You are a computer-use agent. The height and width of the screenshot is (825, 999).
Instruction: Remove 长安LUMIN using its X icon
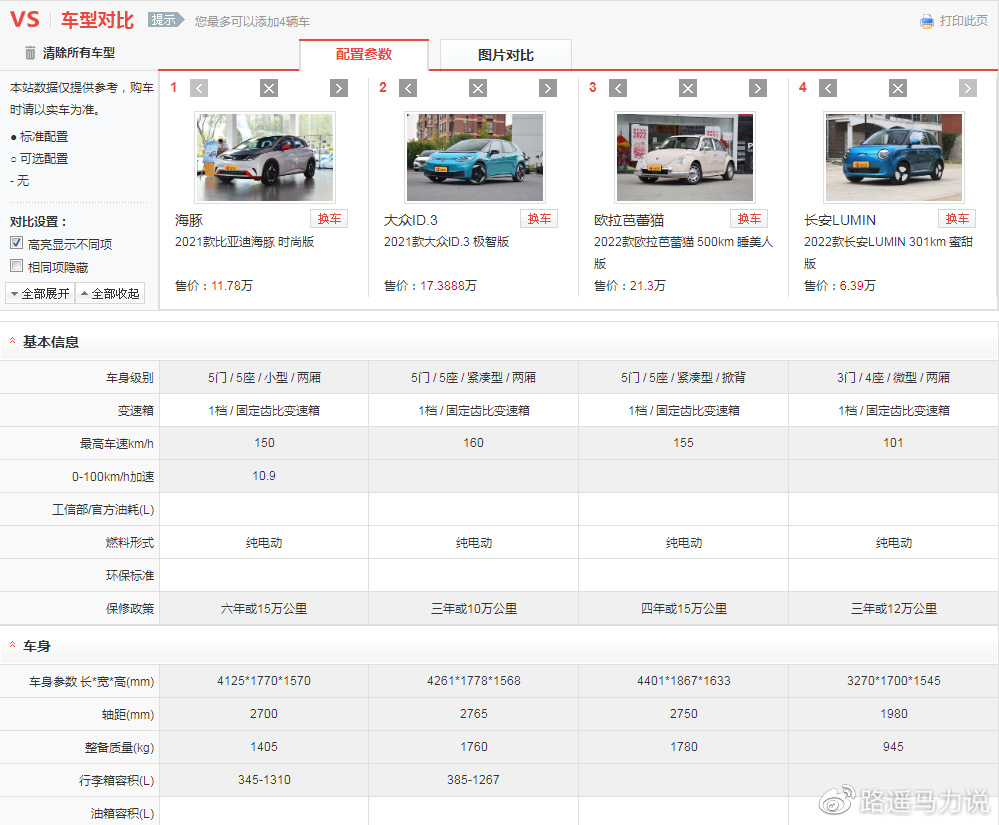(898, 88)
